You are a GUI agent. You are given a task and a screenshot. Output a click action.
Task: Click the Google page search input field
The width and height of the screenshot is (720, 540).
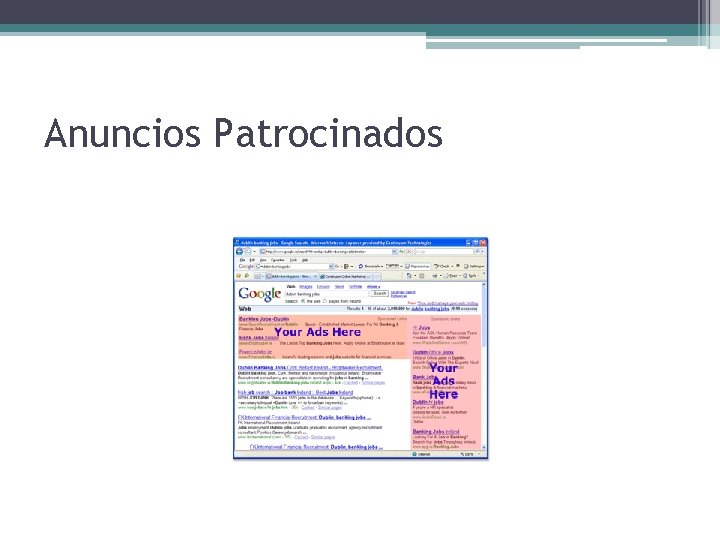[326, 294]
